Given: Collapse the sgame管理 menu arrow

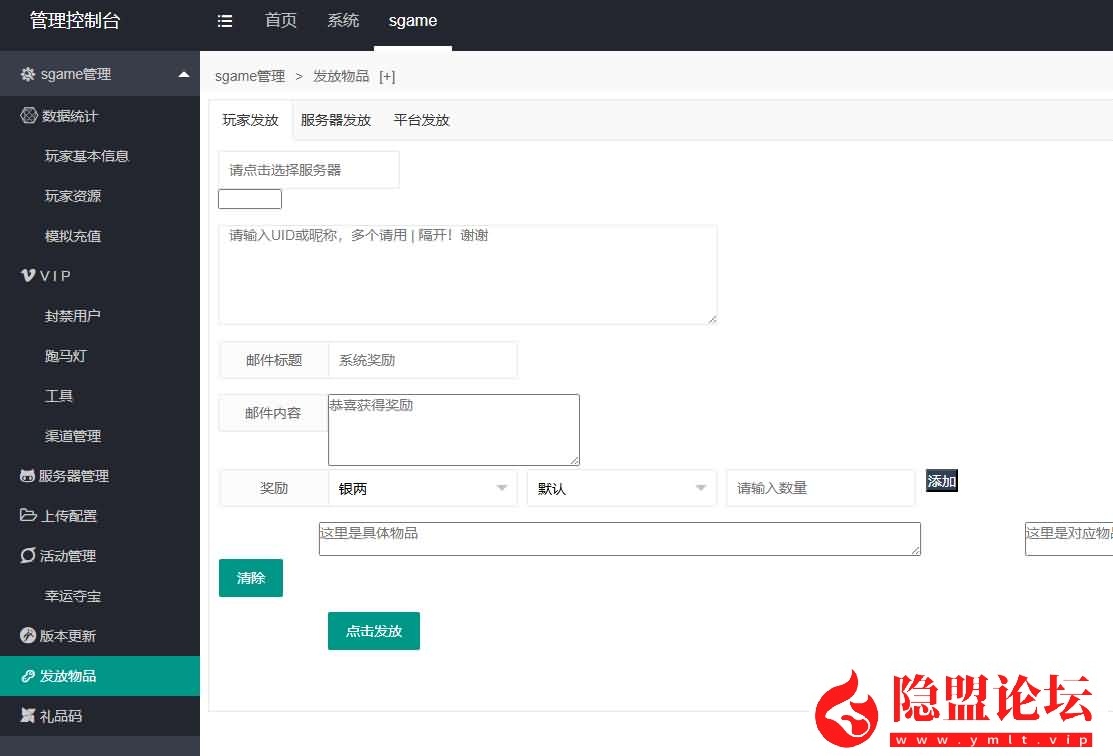Looking at the screenshot, I should tap(183, 74).
